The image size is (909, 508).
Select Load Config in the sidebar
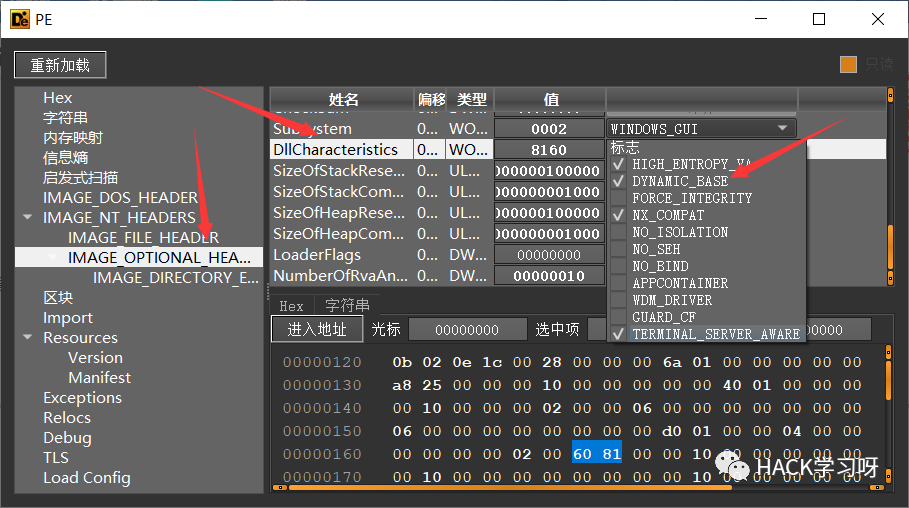[87, 478]
